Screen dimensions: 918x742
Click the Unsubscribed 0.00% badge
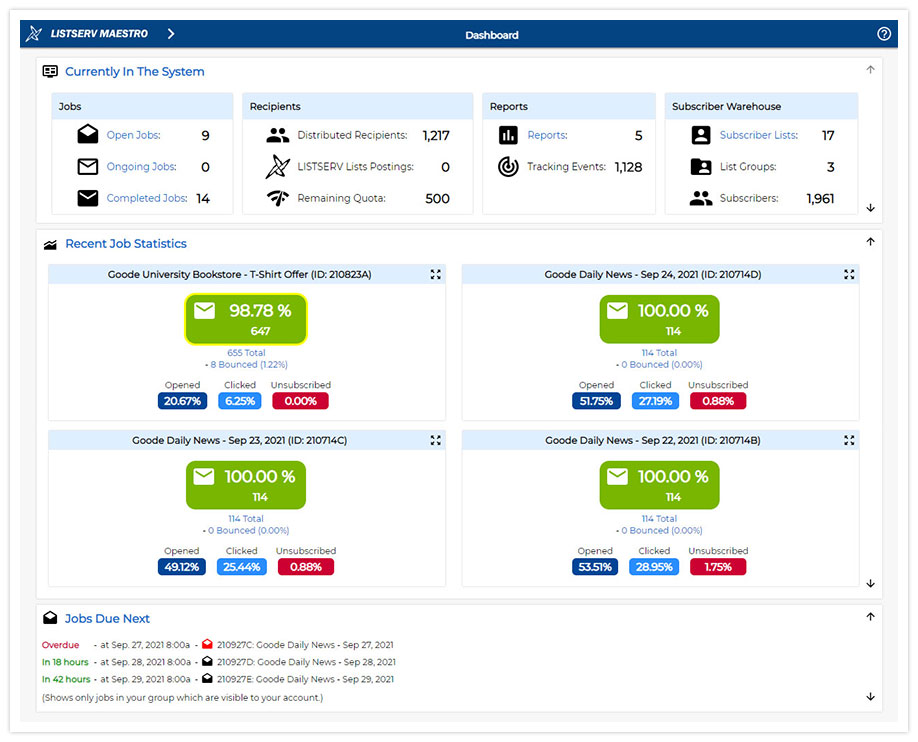(x=300, y=401)
